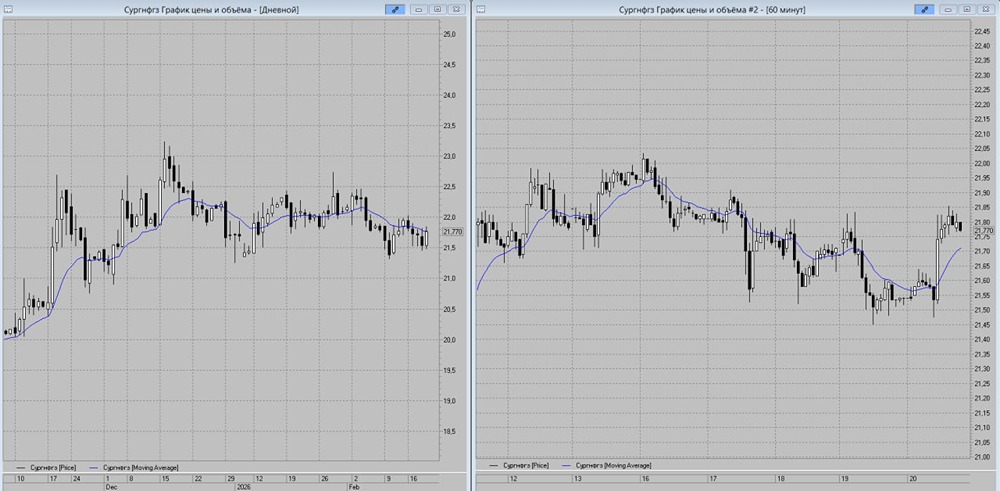Click the 23,0 price level on the daily axis
Viewport: 1000px width, 491px height.
(x=449, y=156)
